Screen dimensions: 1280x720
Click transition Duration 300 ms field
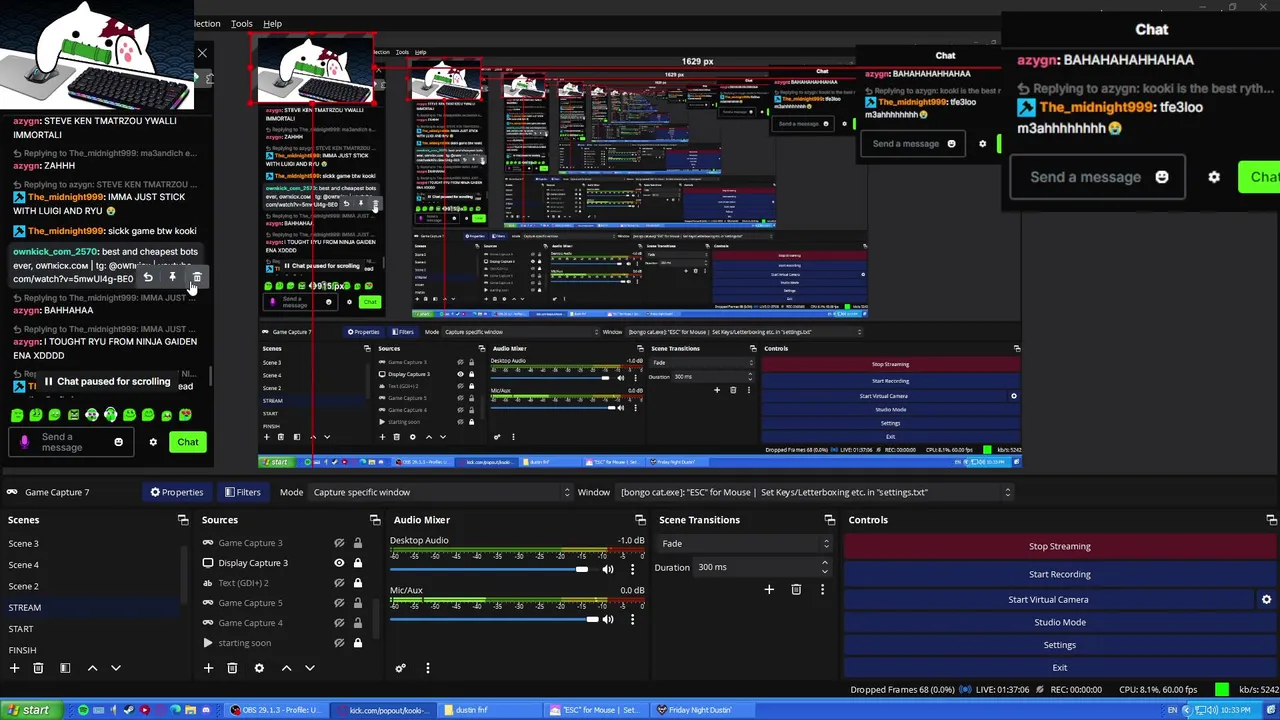click(x=763, y=567)
